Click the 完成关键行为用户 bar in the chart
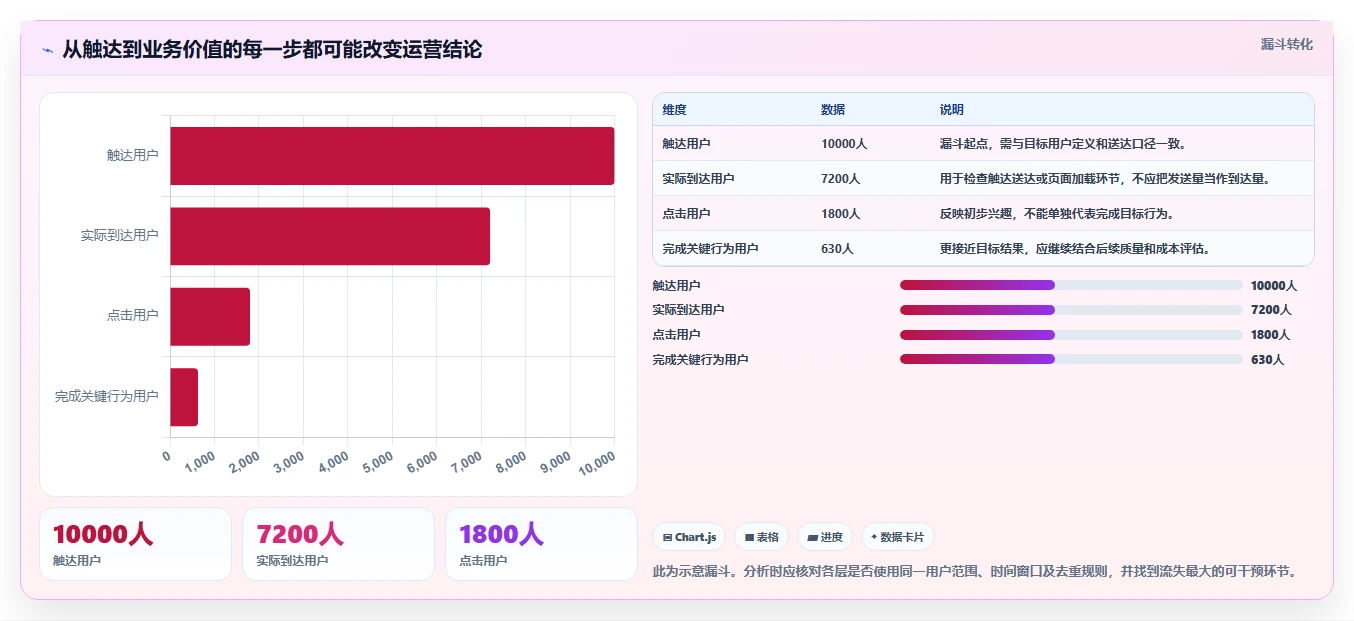The width and height of the screenshot is (1354, 621). point(184,397)
